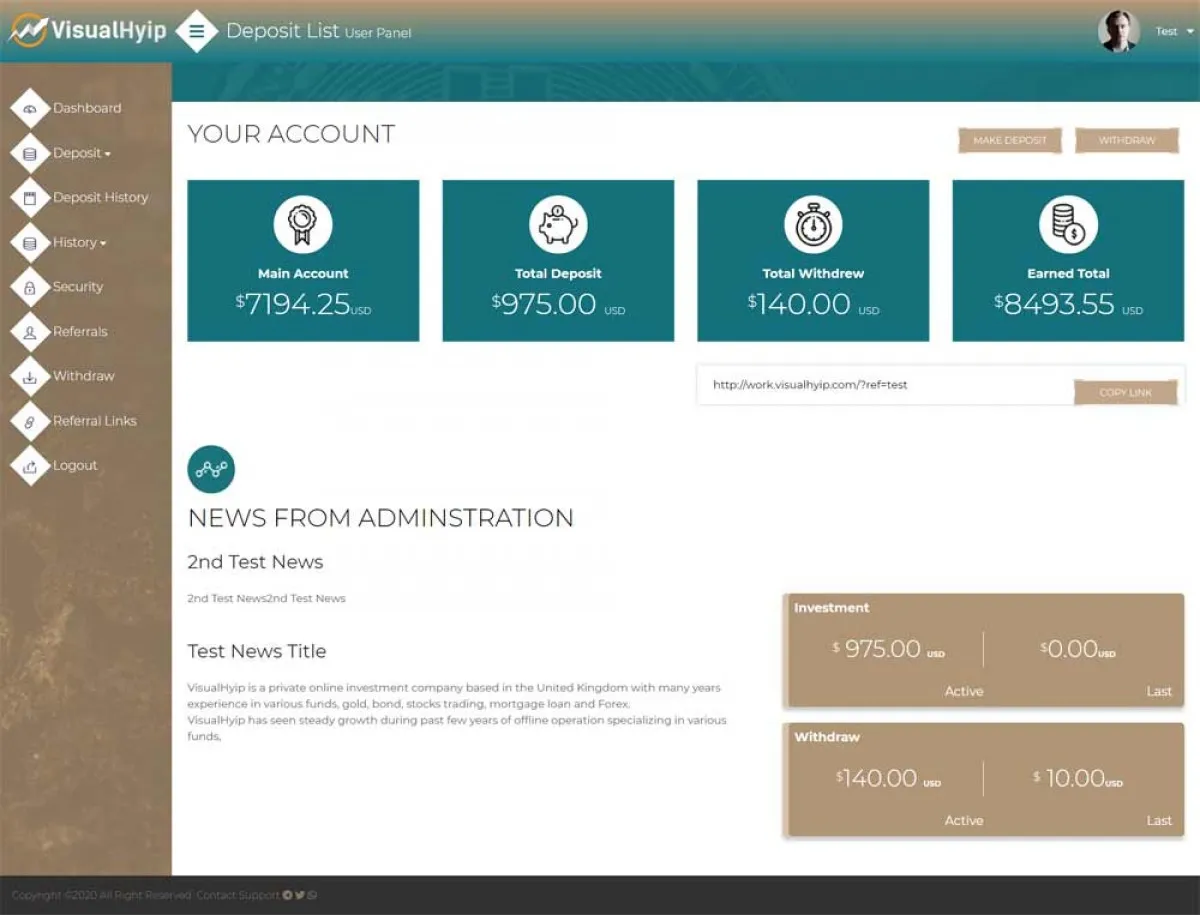The height and width of the screenshot is (915, 1200).
Task: Click the Telegram icon in the footer
Action: tap(288, 895)
